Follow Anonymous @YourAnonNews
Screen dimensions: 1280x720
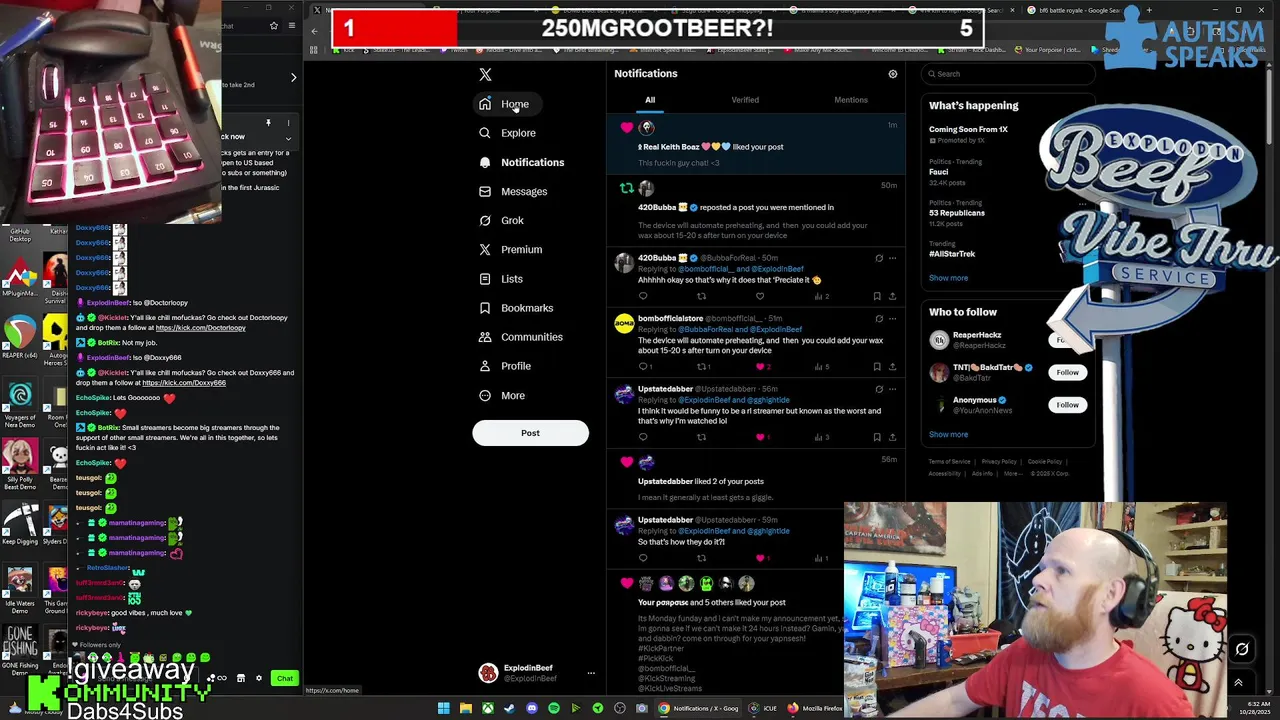point(1067,405)
